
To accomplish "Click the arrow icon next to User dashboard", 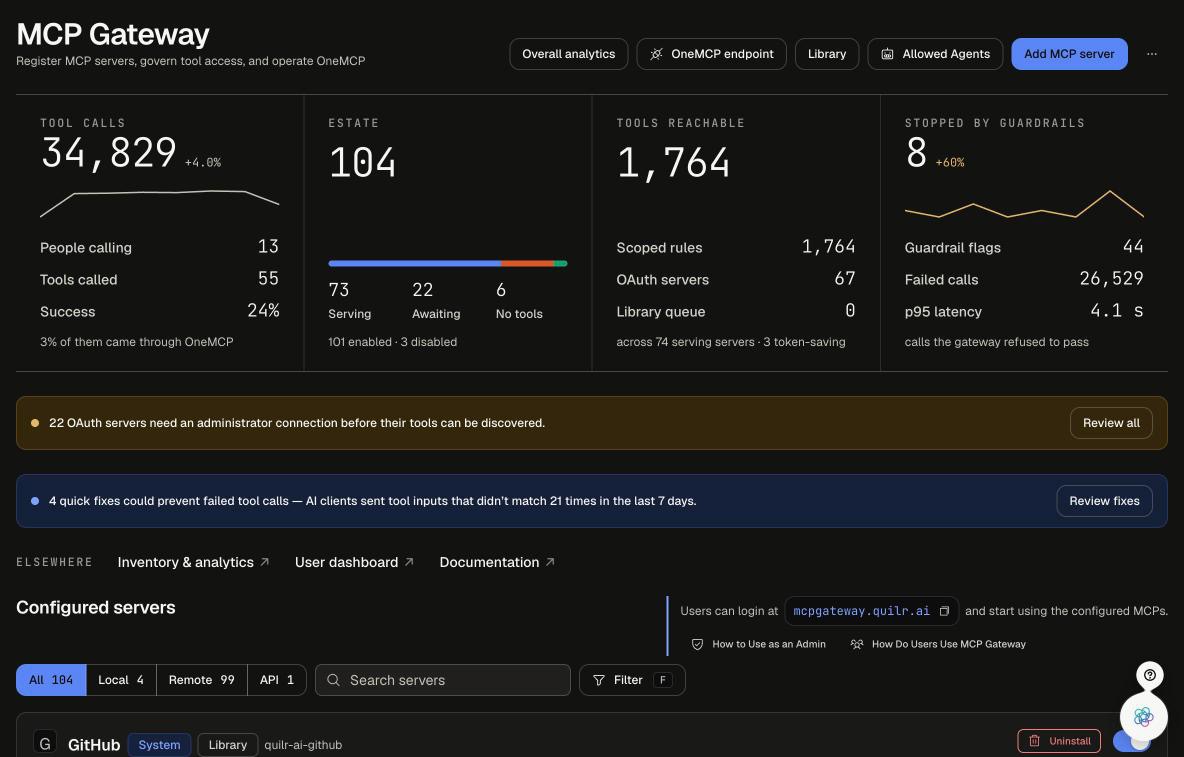I will pos(409,562).
